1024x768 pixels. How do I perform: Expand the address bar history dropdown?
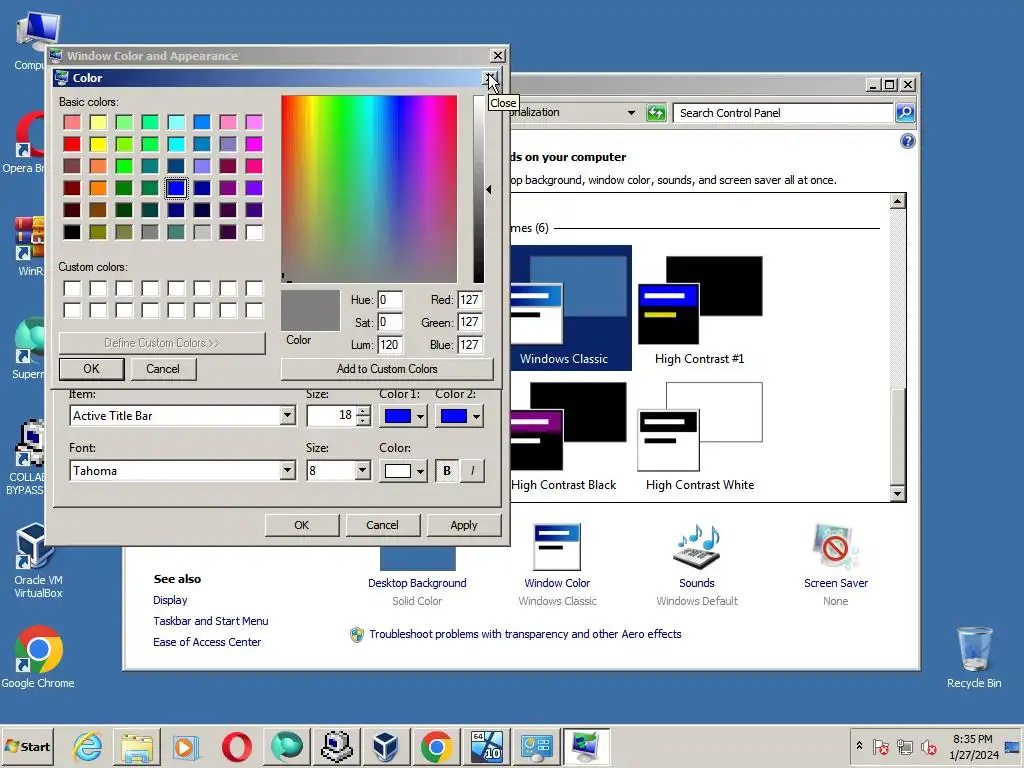point(631,112)
